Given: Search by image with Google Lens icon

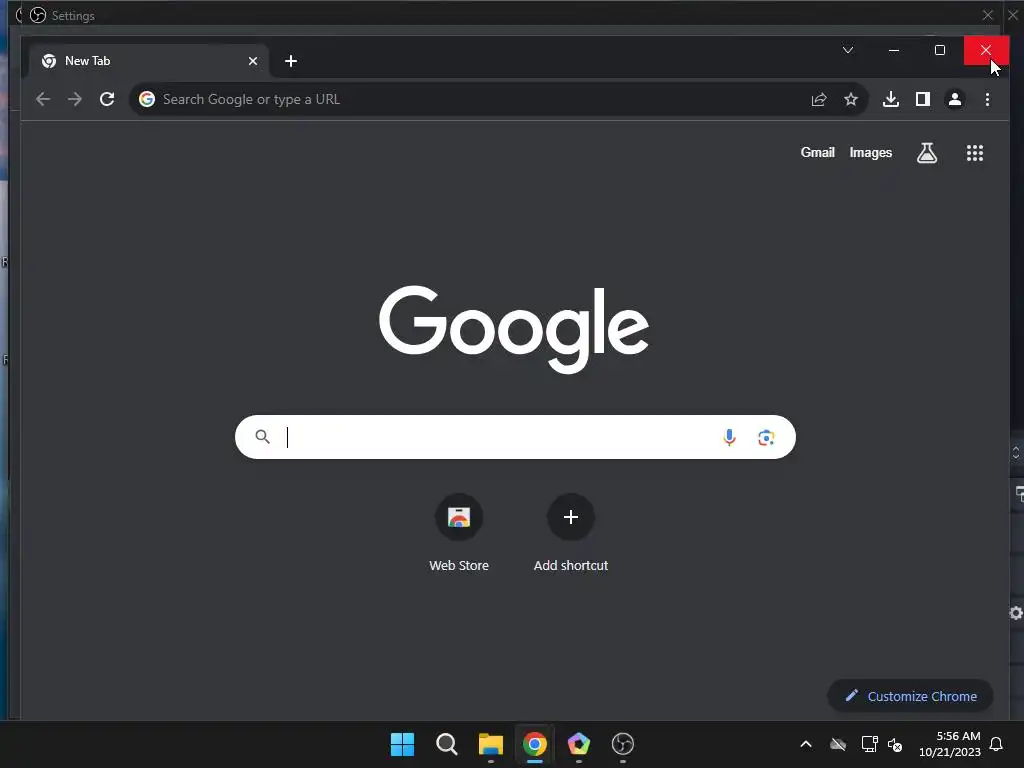Looking at the screenshot, I should point(766,437).
